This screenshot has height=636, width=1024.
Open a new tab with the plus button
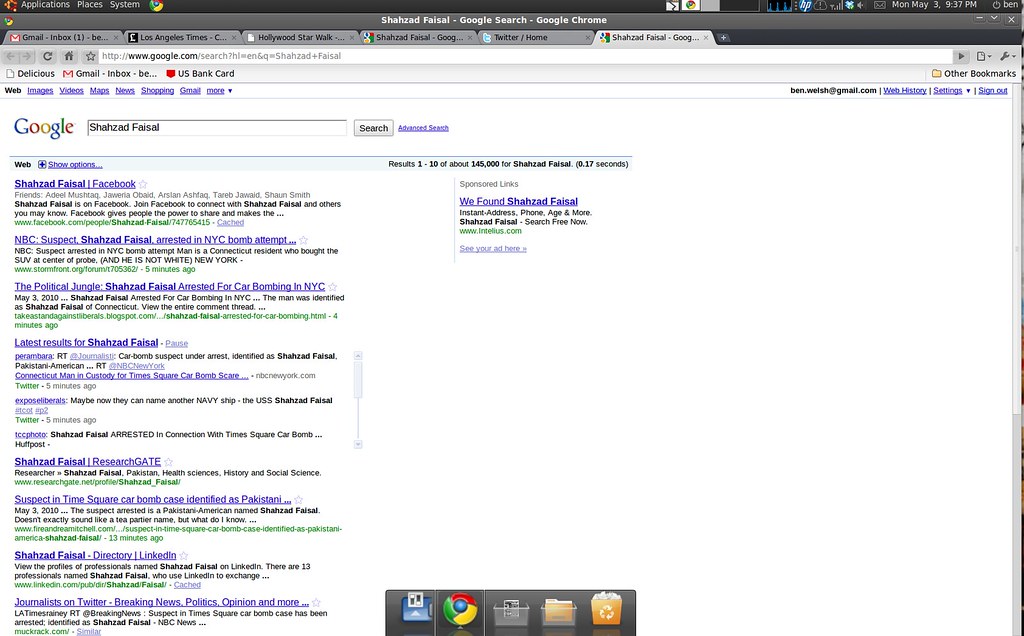[723, 38]
